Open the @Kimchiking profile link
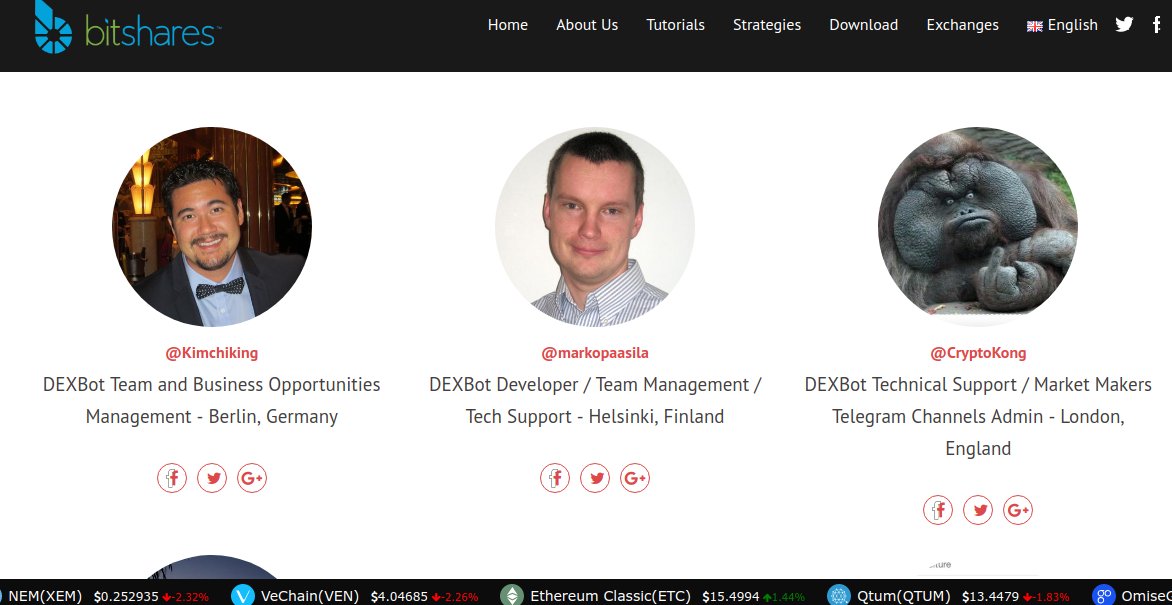 (211, 352)
